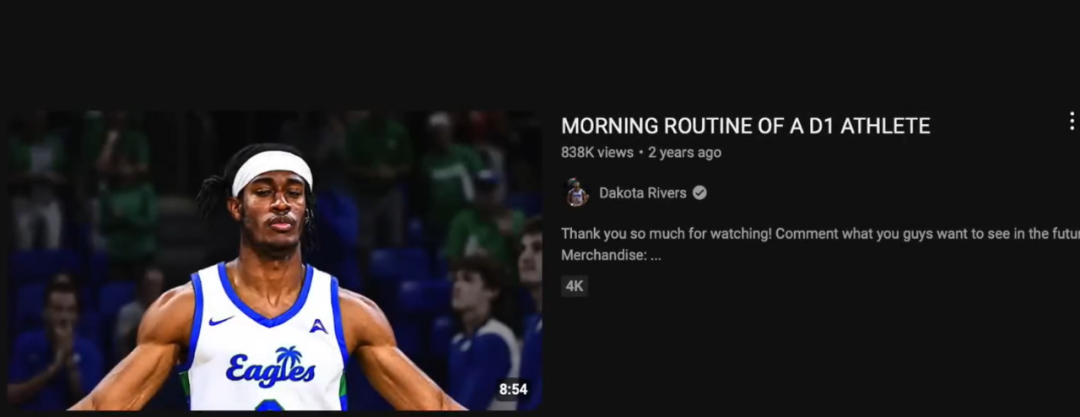
Task: Click the small triangular logo on jersey
Action: 318,325
